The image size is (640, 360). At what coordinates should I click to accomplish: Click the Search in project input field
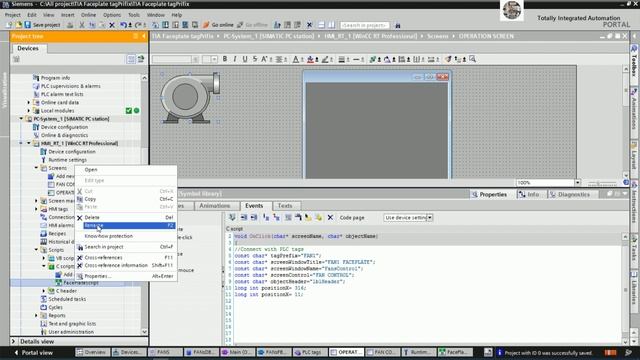click(x=364, y=25)
